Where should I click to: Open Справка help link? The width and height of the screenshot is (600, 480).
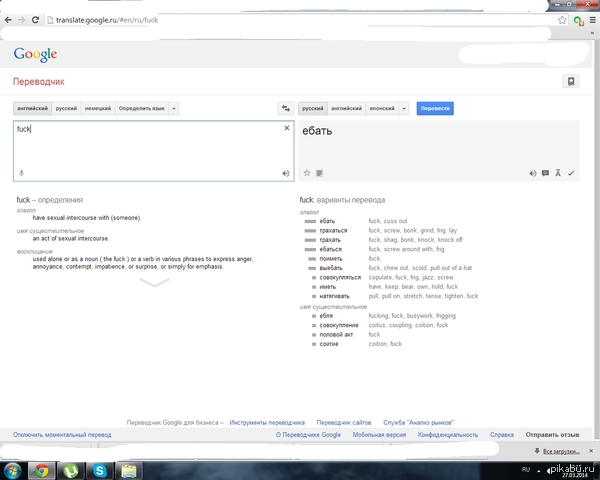point(502,435)
